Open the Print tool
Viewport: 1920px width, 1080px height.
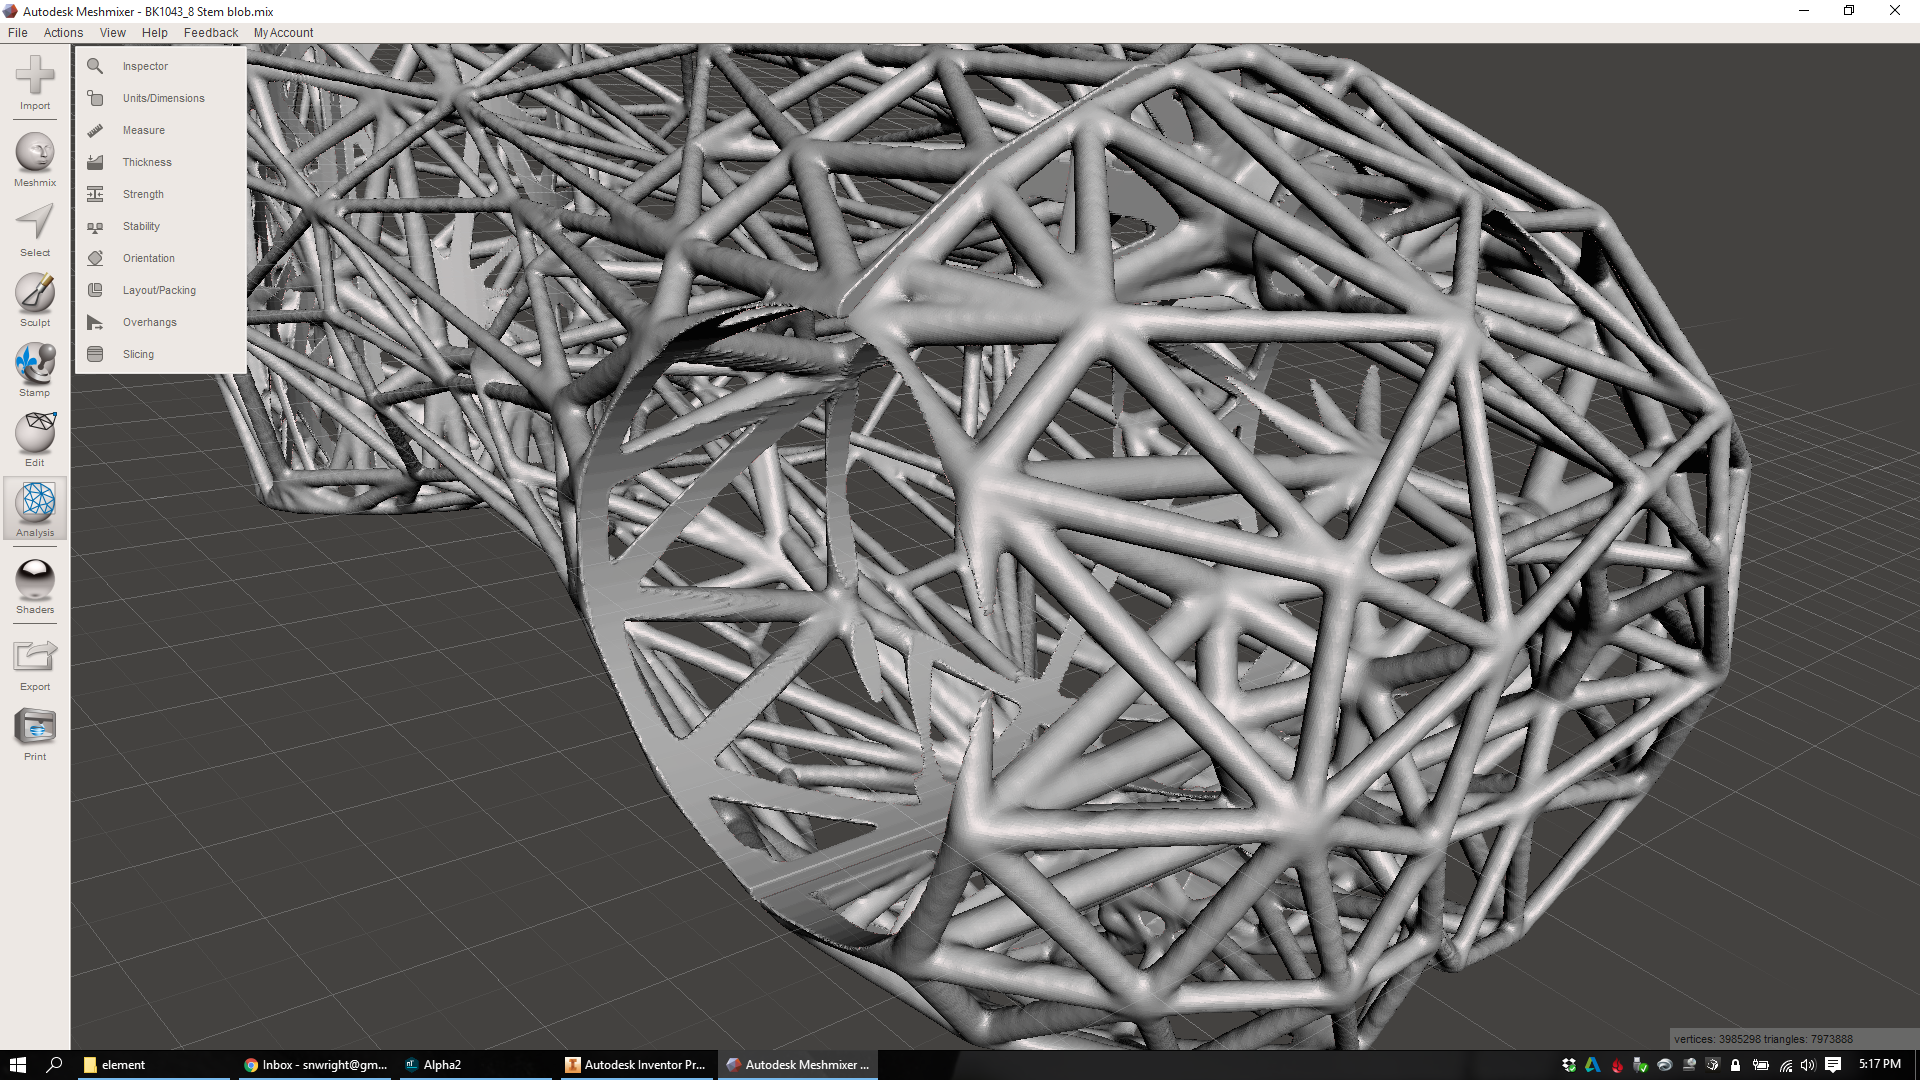(34, 732)
